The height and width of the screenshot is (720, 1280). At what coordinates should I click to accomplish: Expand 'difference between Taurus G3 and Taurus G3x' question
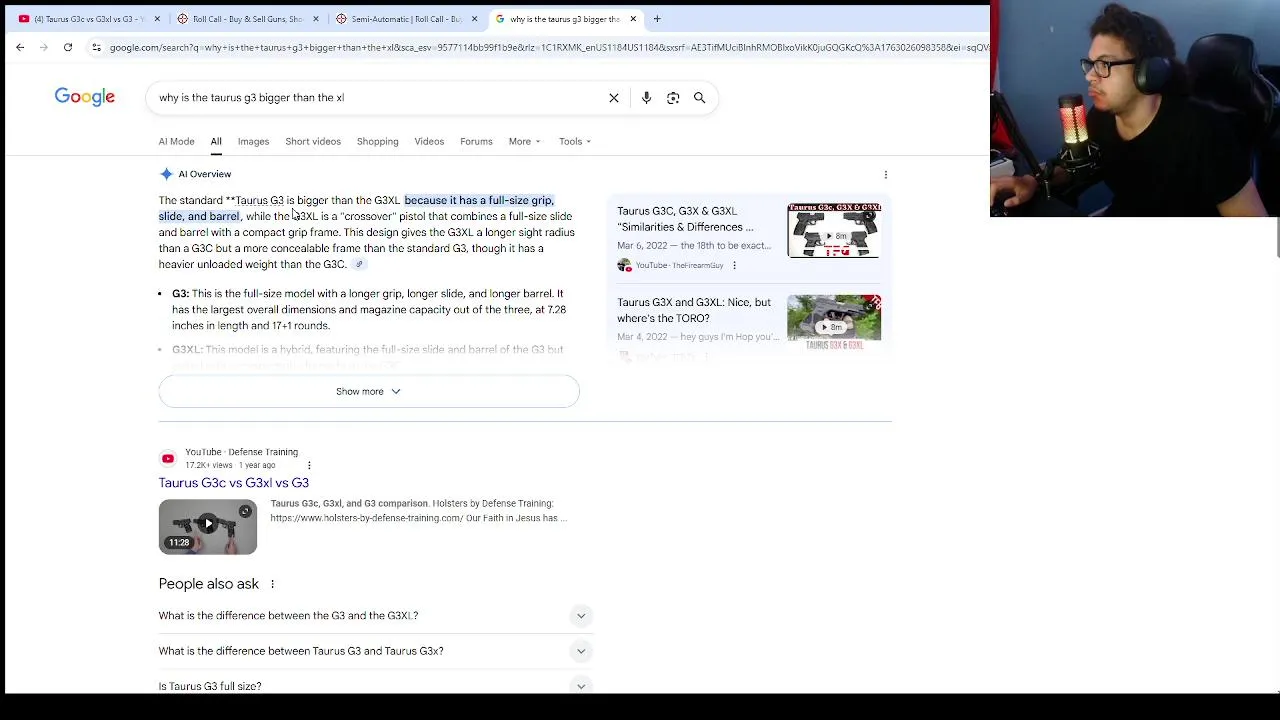tap(375, 651)
